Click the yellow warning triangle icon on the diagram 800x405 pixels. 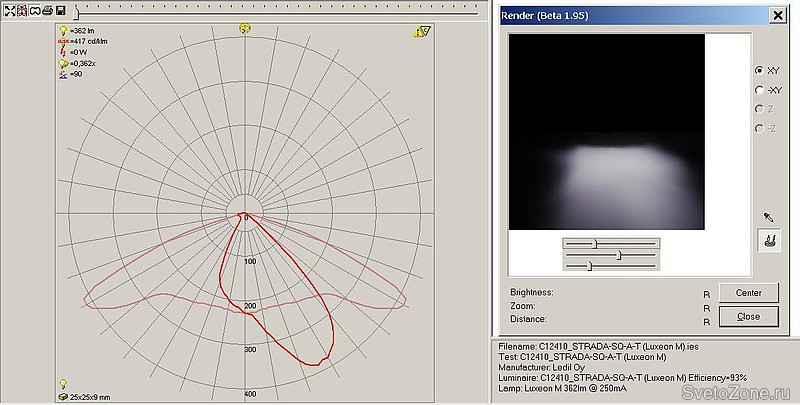[421, 32]
